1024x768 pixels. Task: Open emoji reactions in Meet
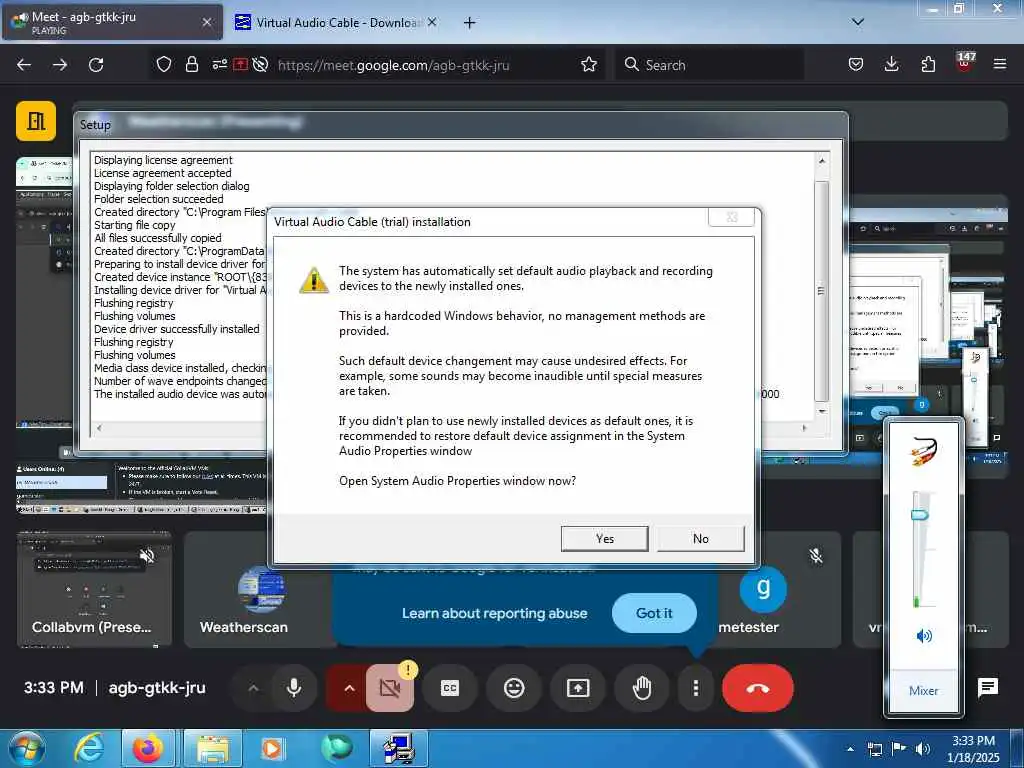coord(514,688)
